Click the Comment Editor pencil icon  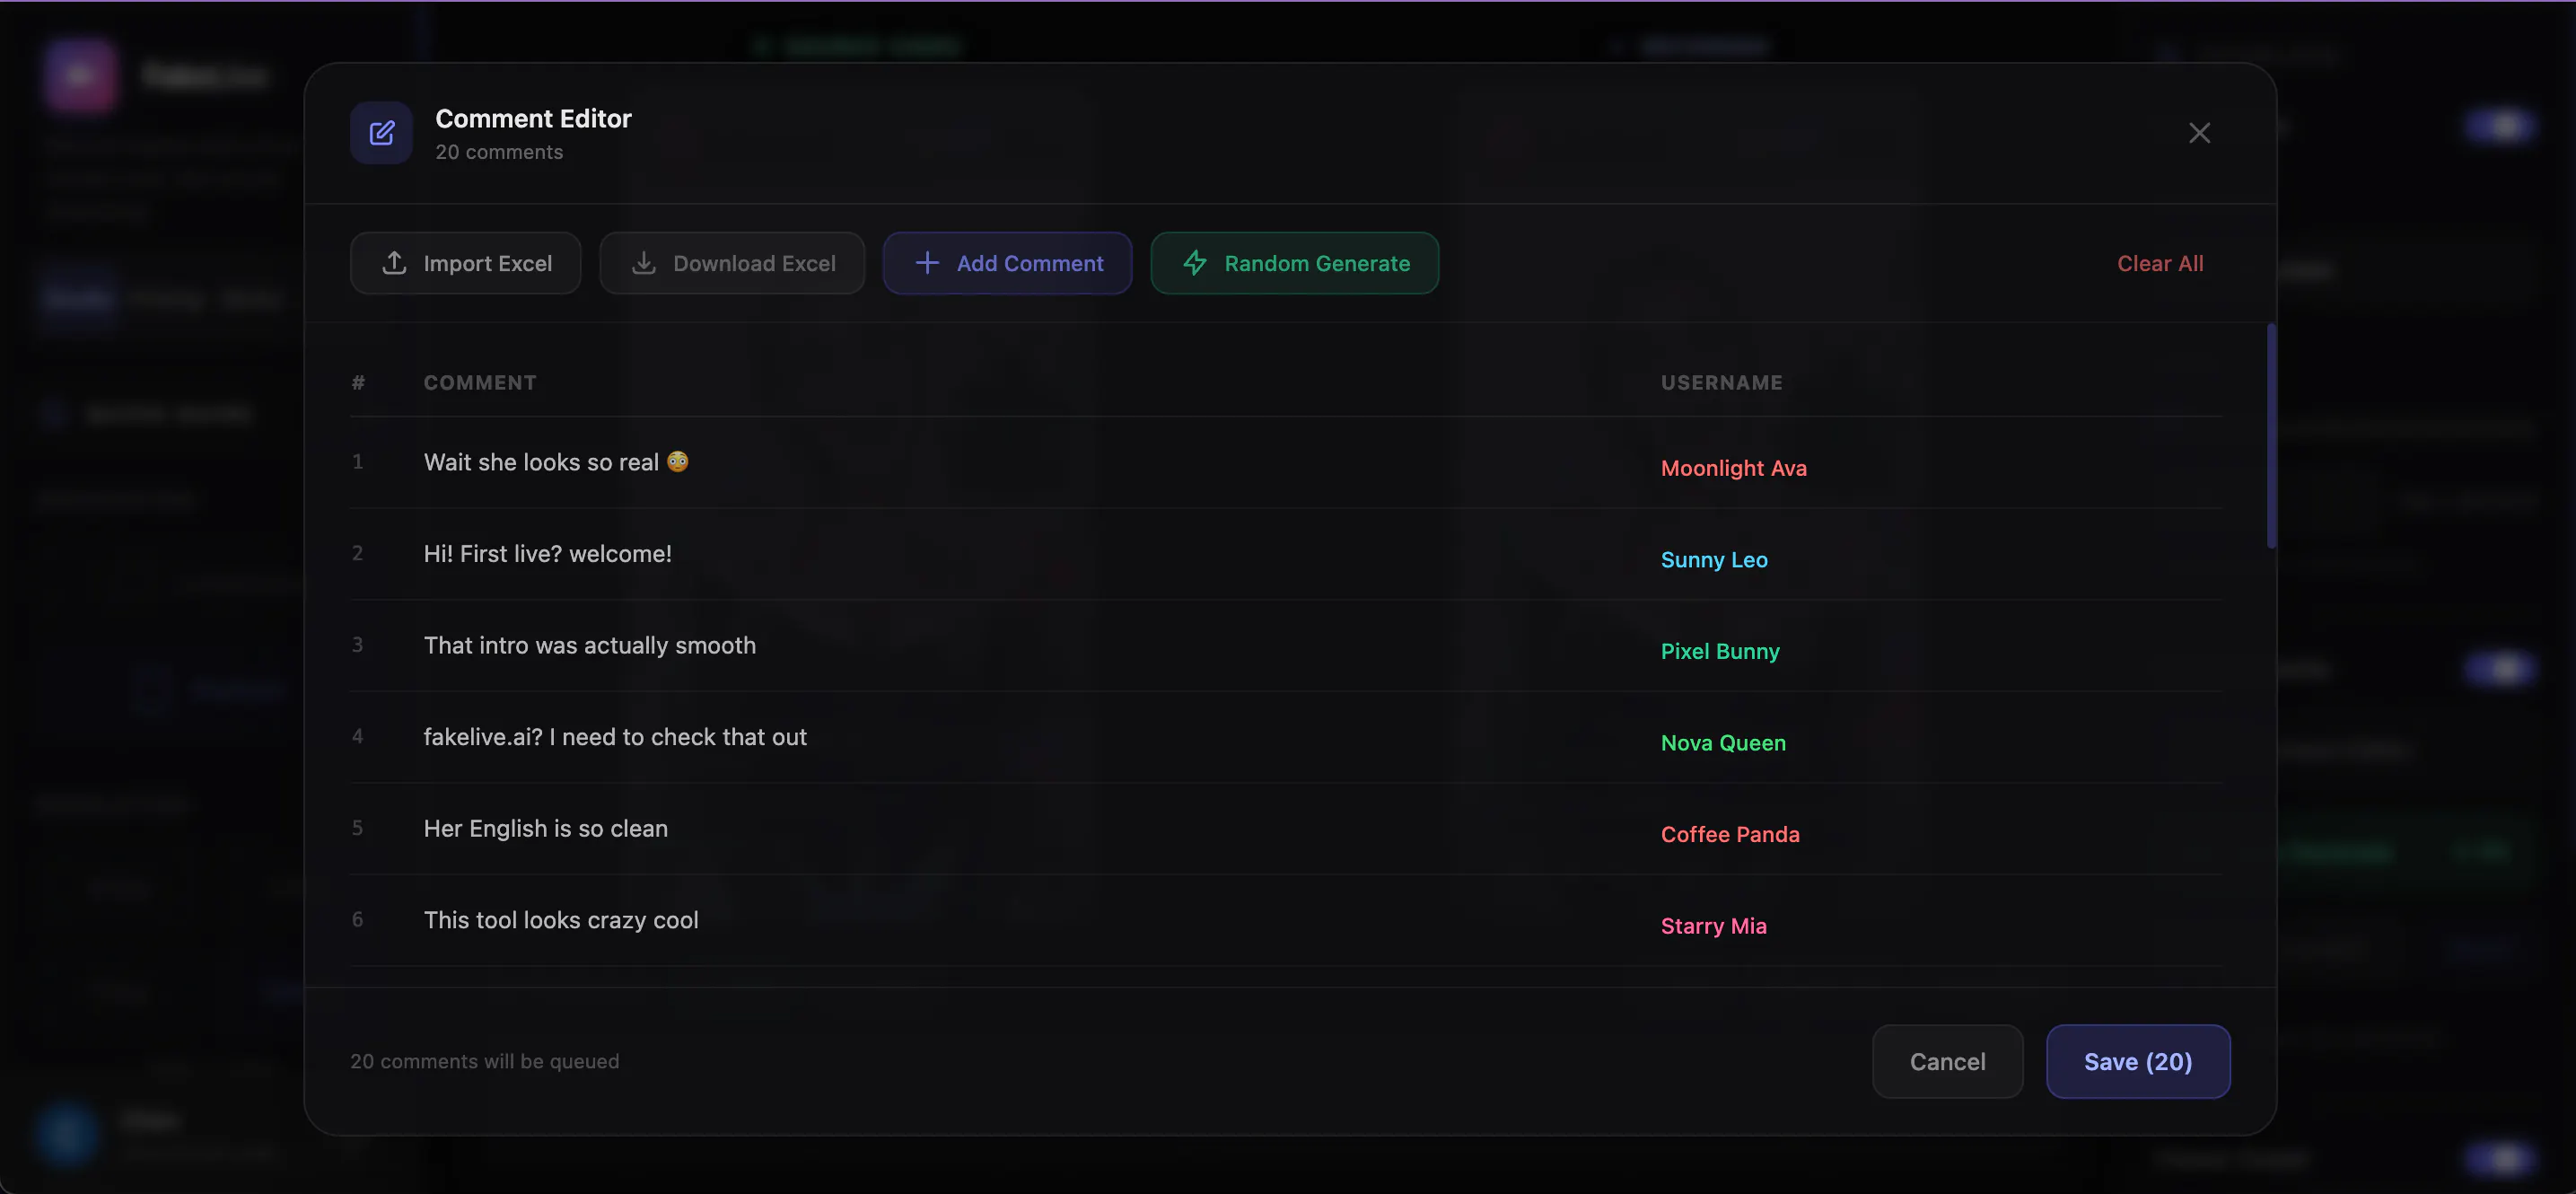[381, 133]
